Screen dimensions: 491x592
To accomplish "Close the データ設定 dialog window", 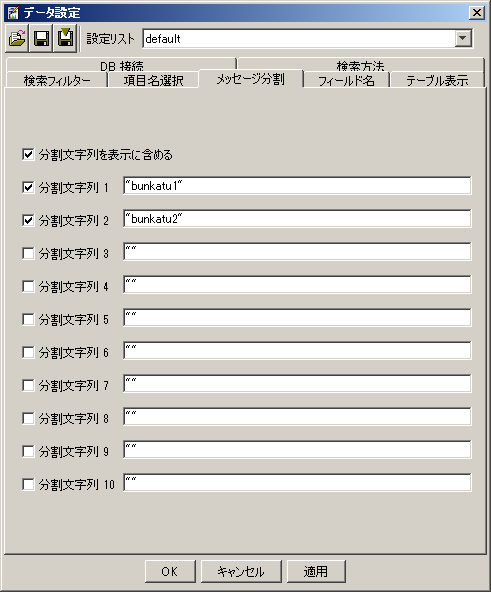I will (477, 13).
